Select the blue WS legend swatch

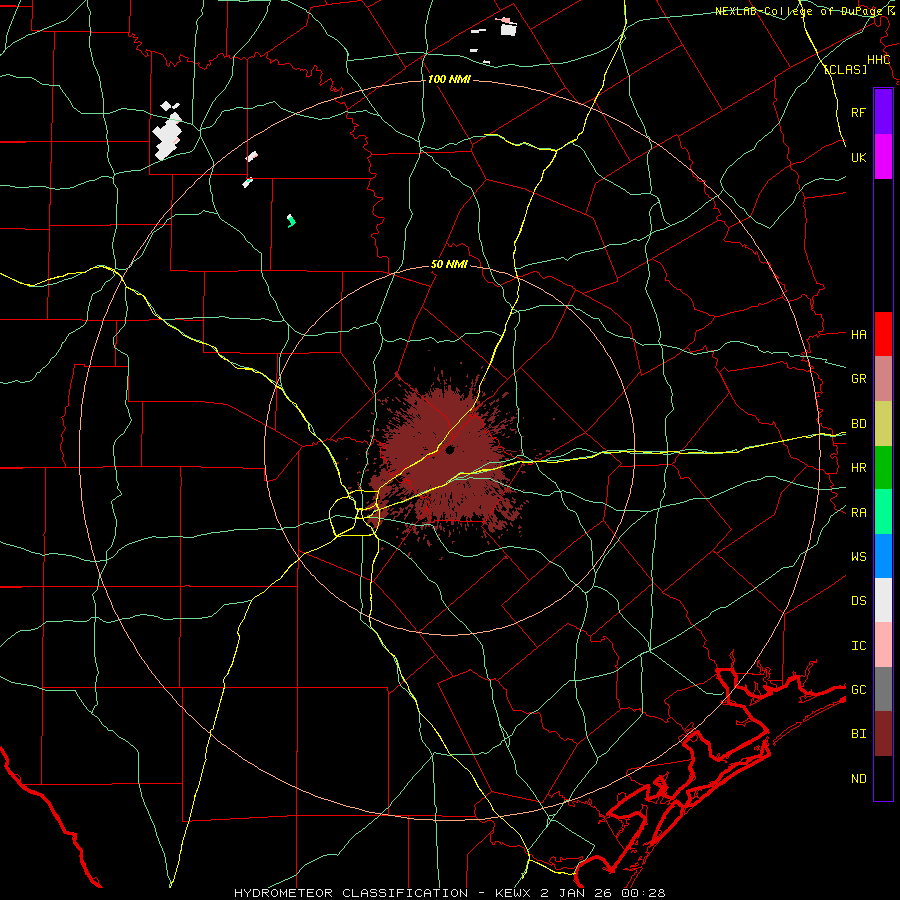[x=883, y=556]
